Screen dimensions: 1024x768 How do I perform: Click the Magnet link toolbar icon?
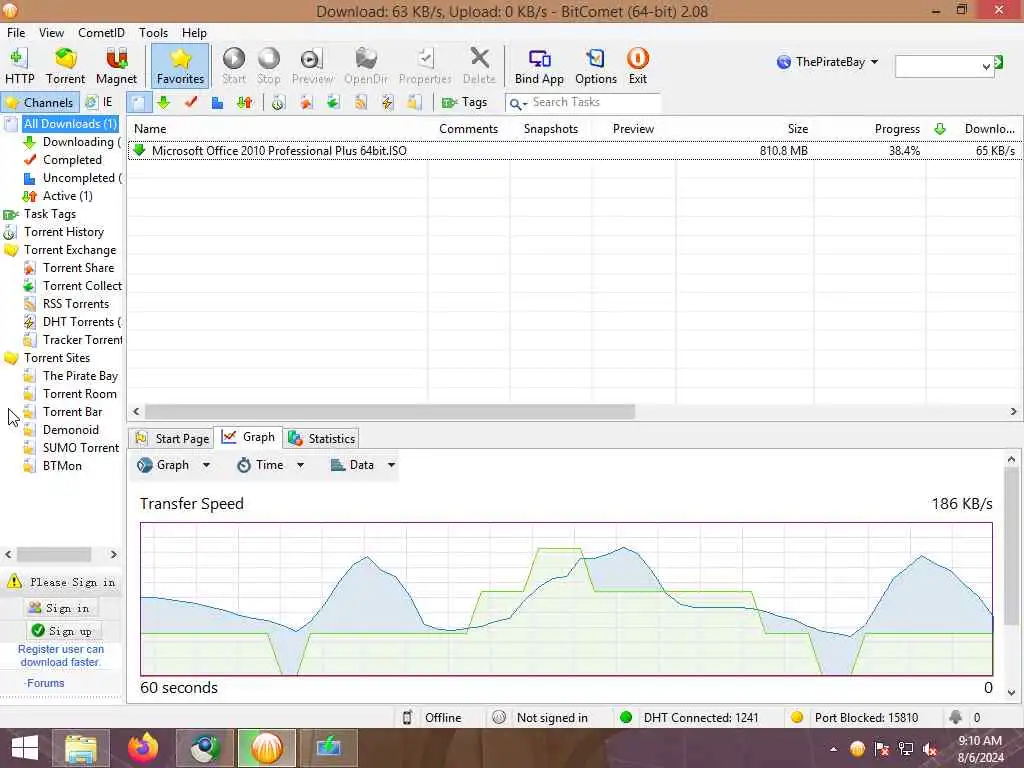pos(116,66)
